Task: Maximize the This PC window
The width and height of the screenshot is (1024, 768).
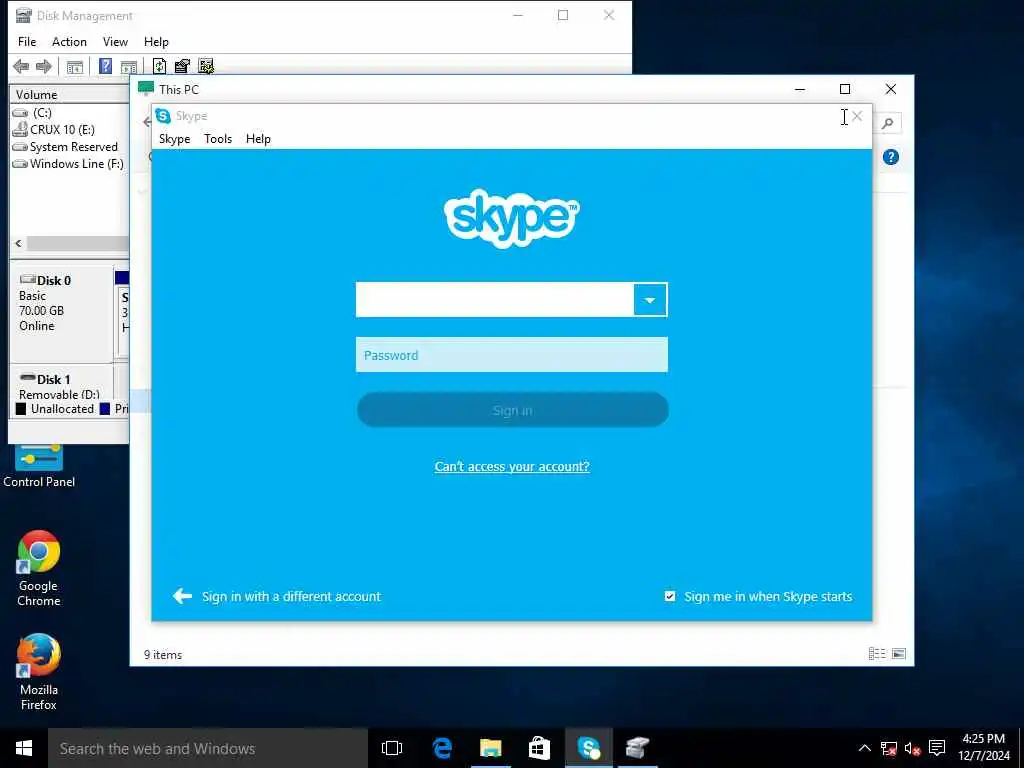Action: click(x=844, y=89)
